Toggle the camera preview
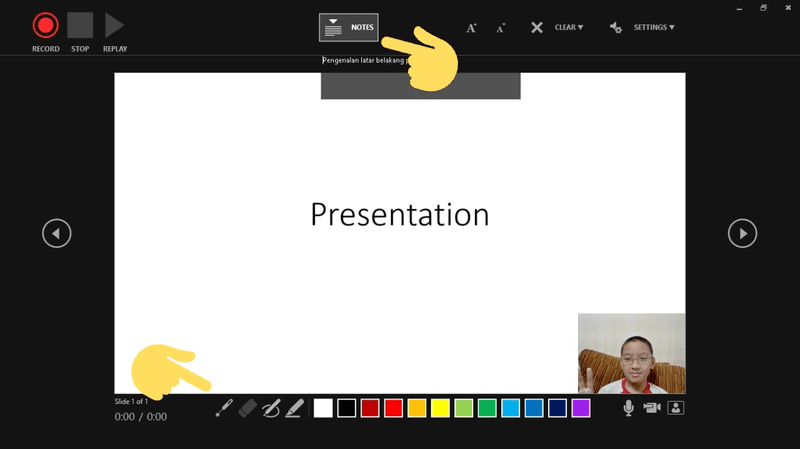 click(x=675, y=408)
